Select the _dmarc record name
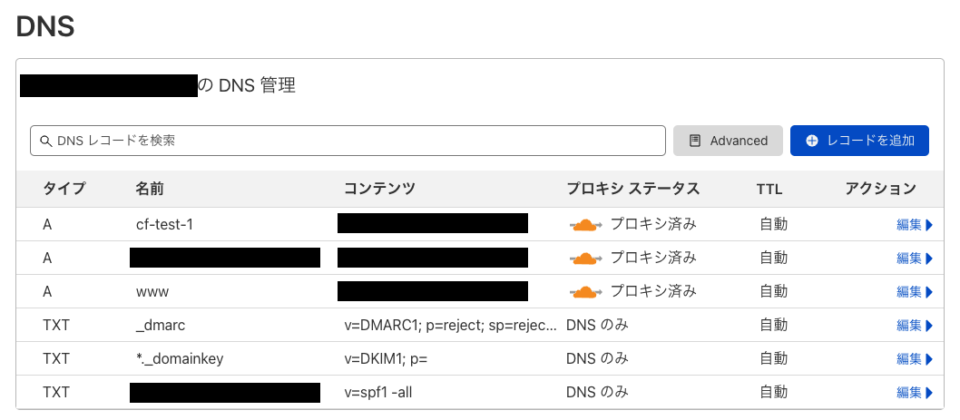Screen dimensions: 960x420 160,325
